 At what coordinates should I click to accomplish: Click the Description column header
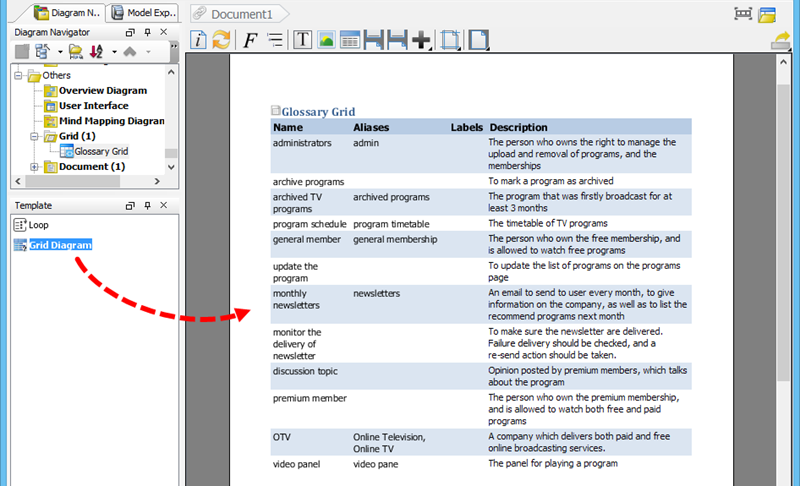[518, 127]
